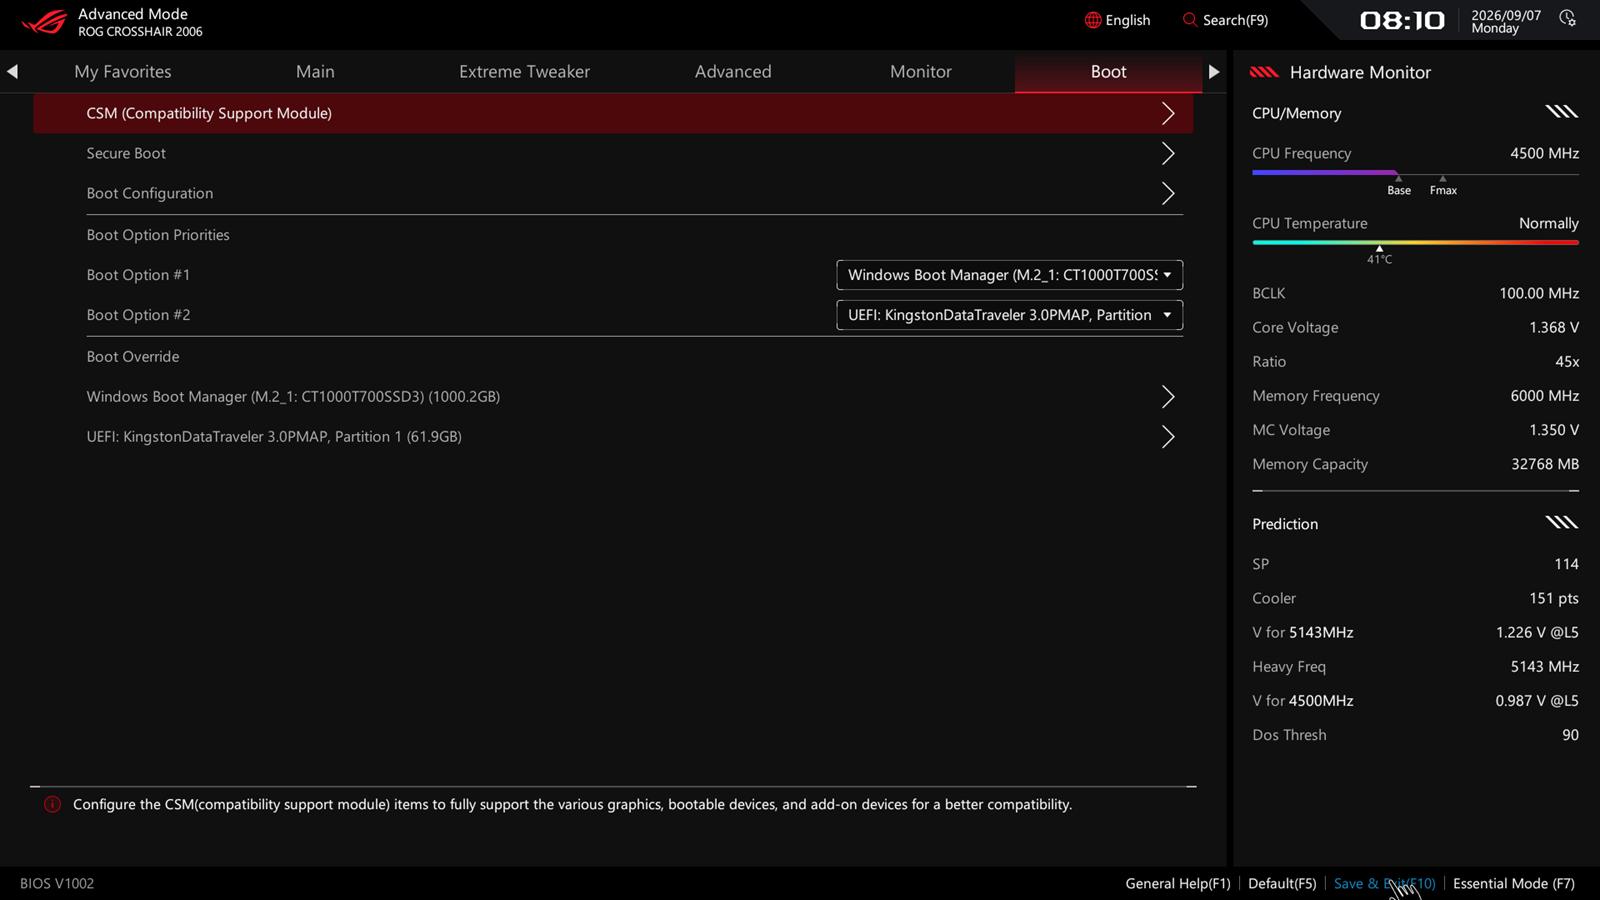Switch to the Extreme Tweaker tab
The width and height of the screenshot is (1600, 900).
tap(524, 71)
